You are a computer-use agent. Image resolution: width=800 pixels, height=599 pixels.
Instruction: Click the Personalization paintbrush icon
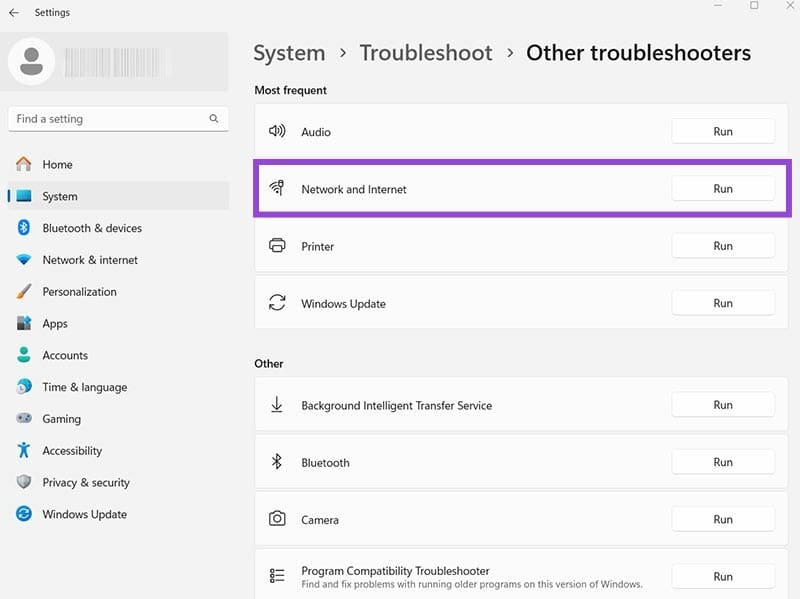pyautogui.click(x=23, y=291)
